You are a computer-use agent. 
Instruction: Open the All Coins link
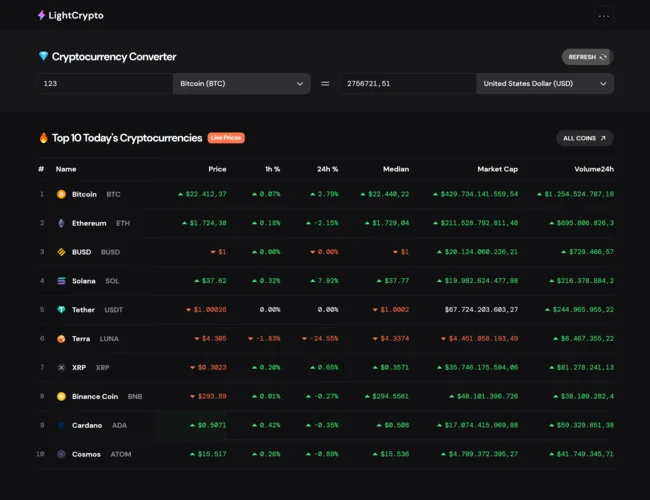point(585,138)
